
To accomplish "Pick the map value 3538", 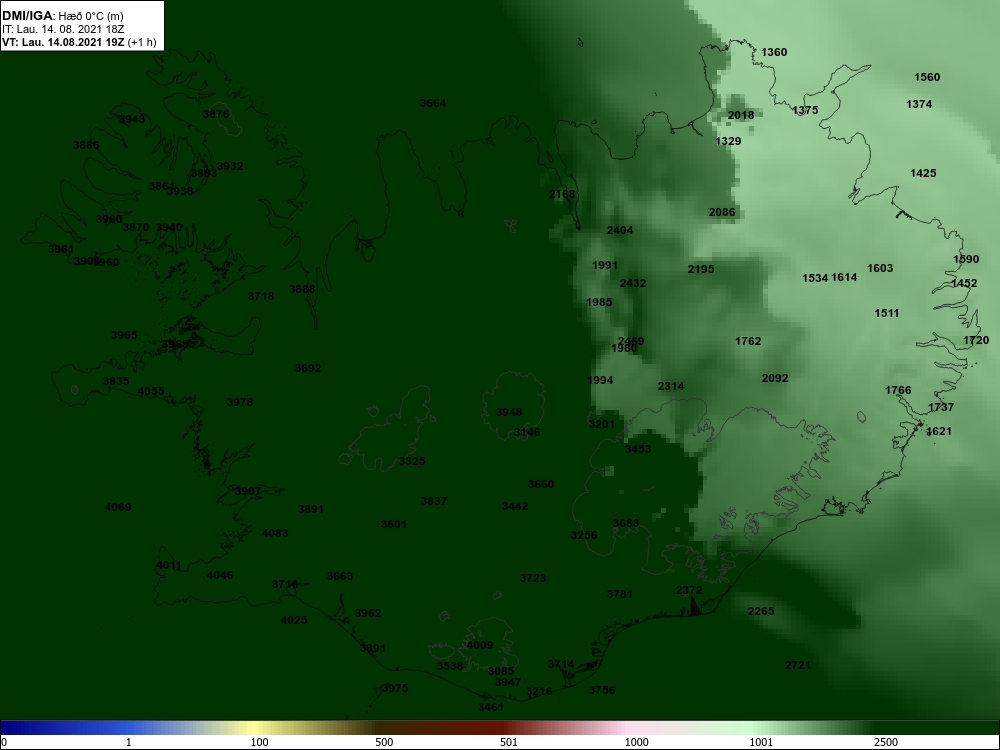I will click(x=450, y=666).
